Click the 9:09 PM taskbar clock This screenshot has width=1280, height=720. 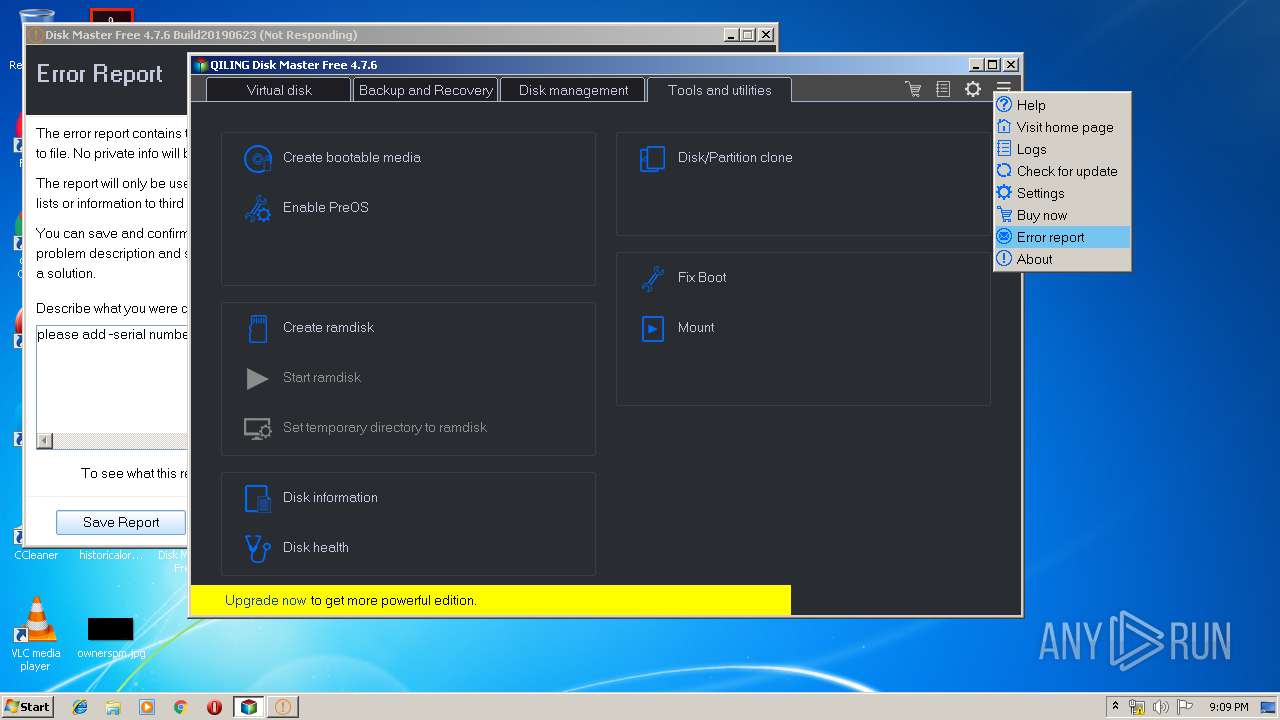point(1228,707)
